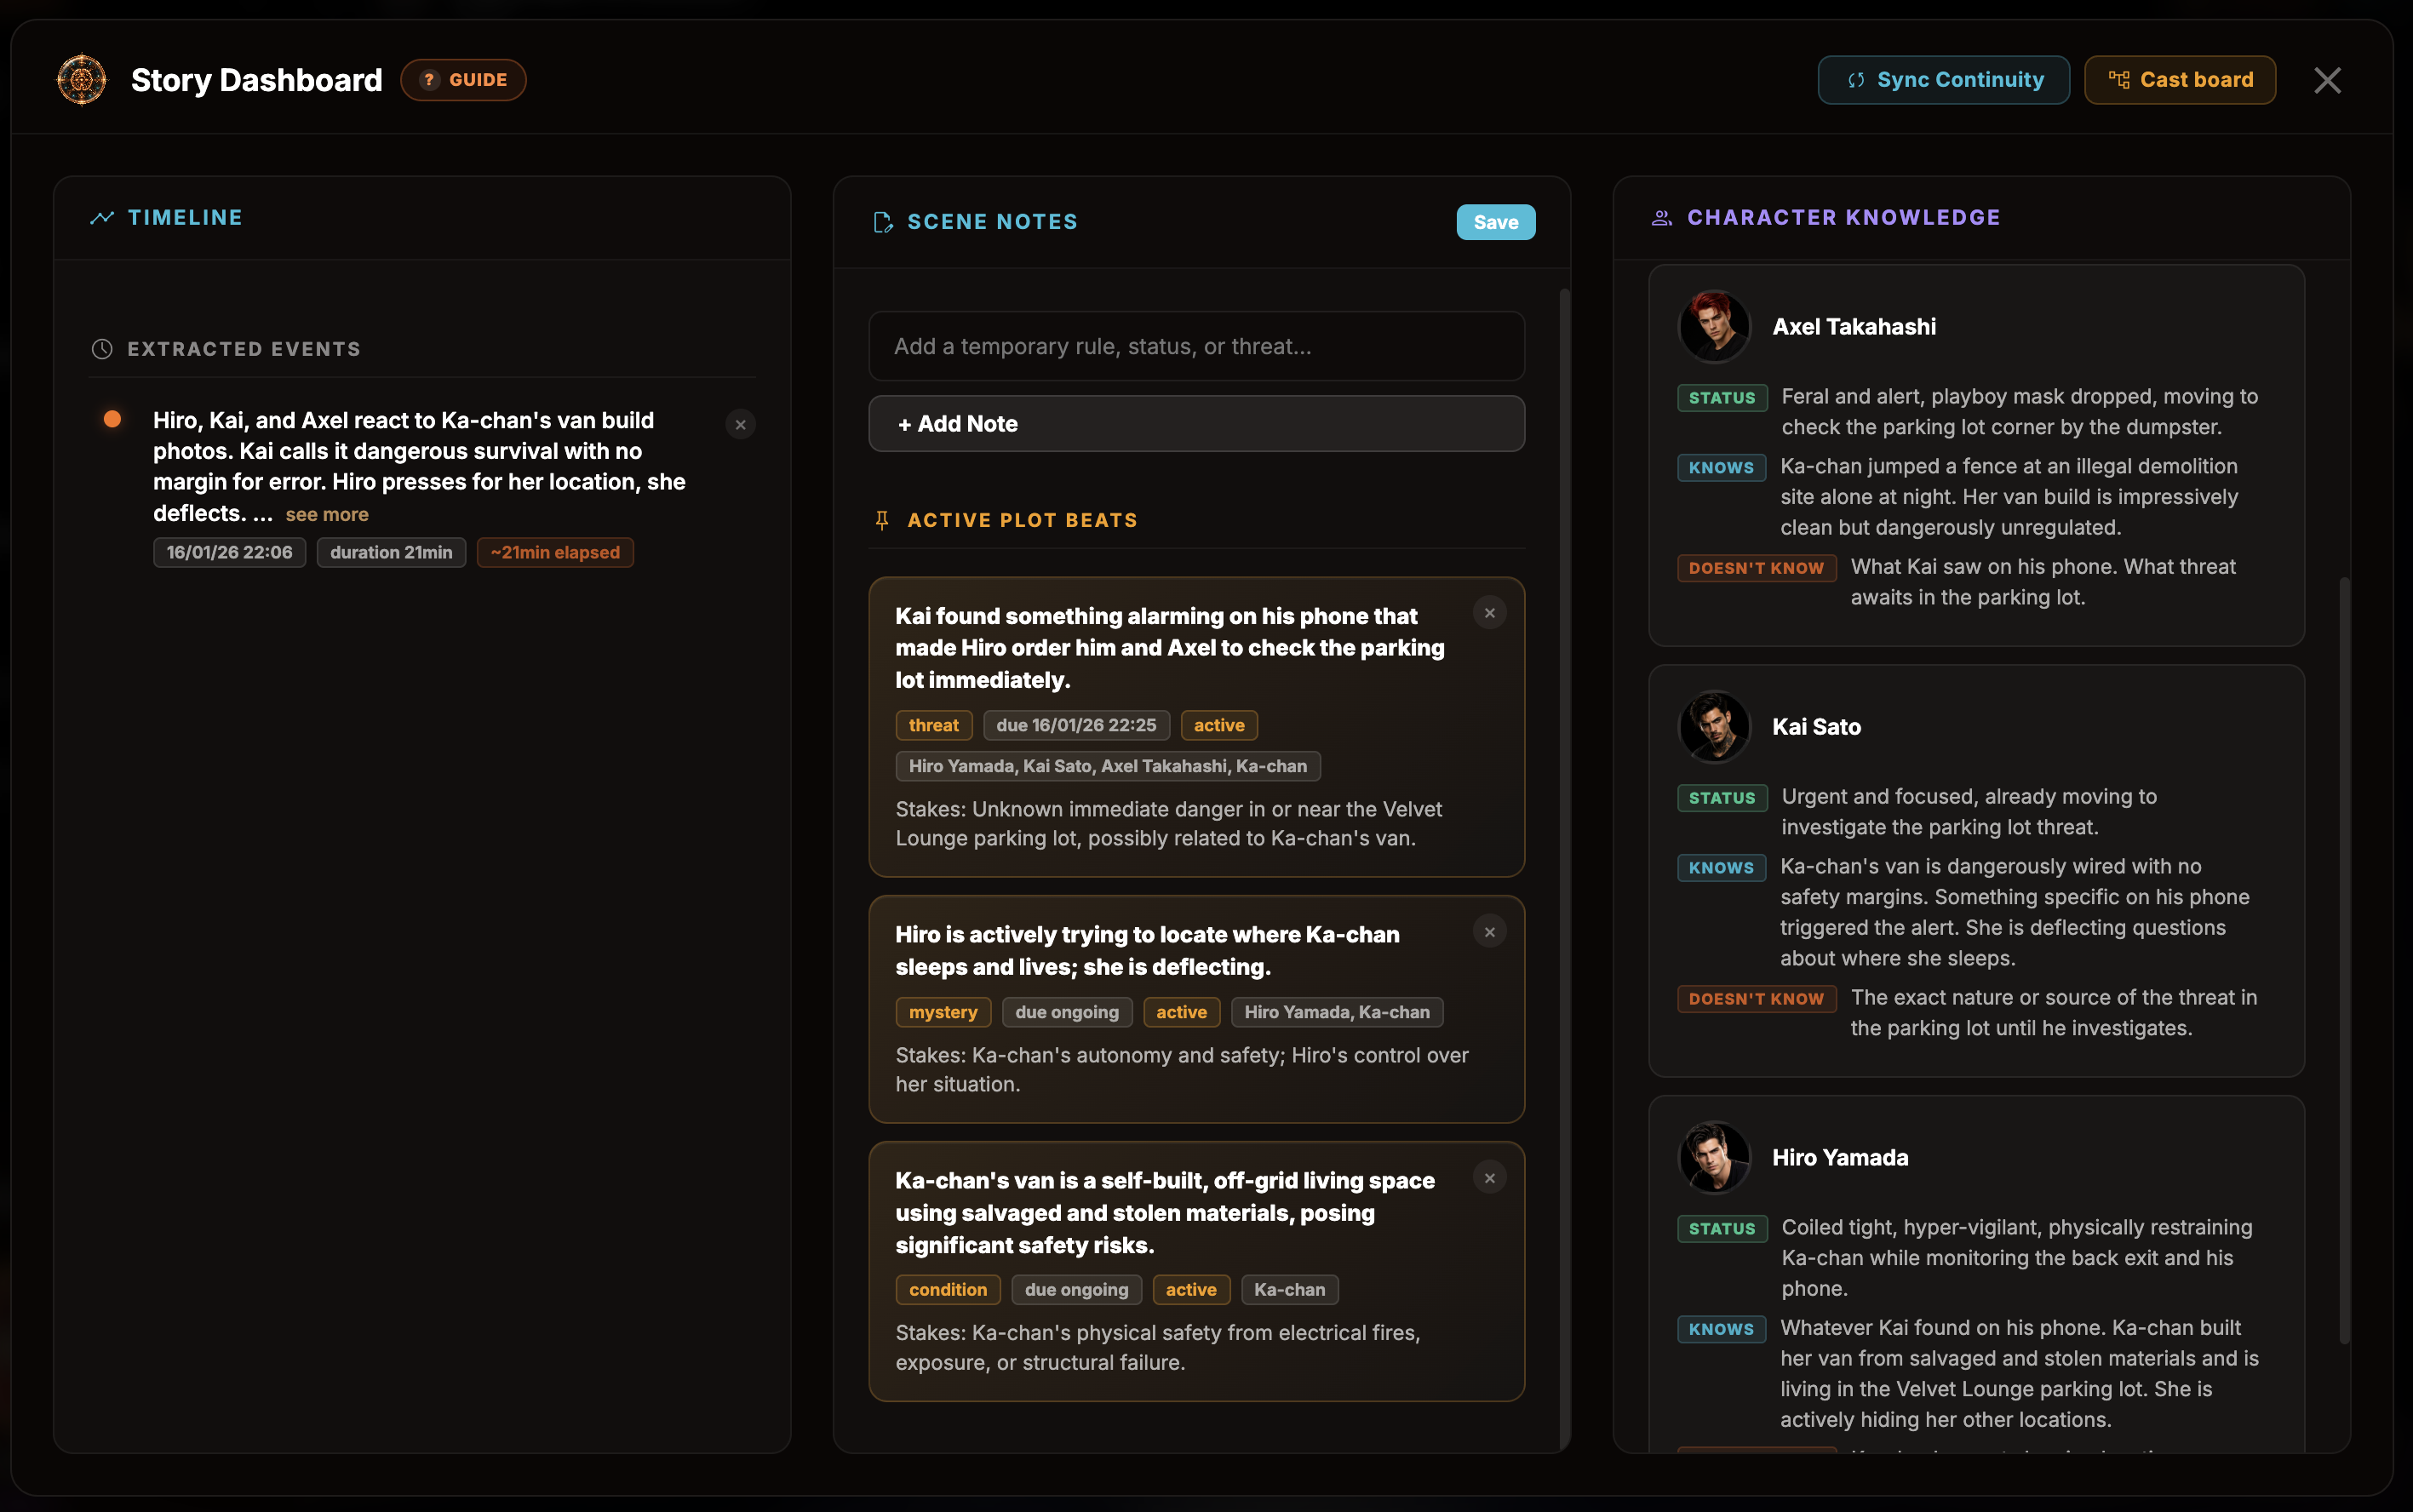Click the mystery tag
Viewport: 2413px width, 1512px height.
943,1012
